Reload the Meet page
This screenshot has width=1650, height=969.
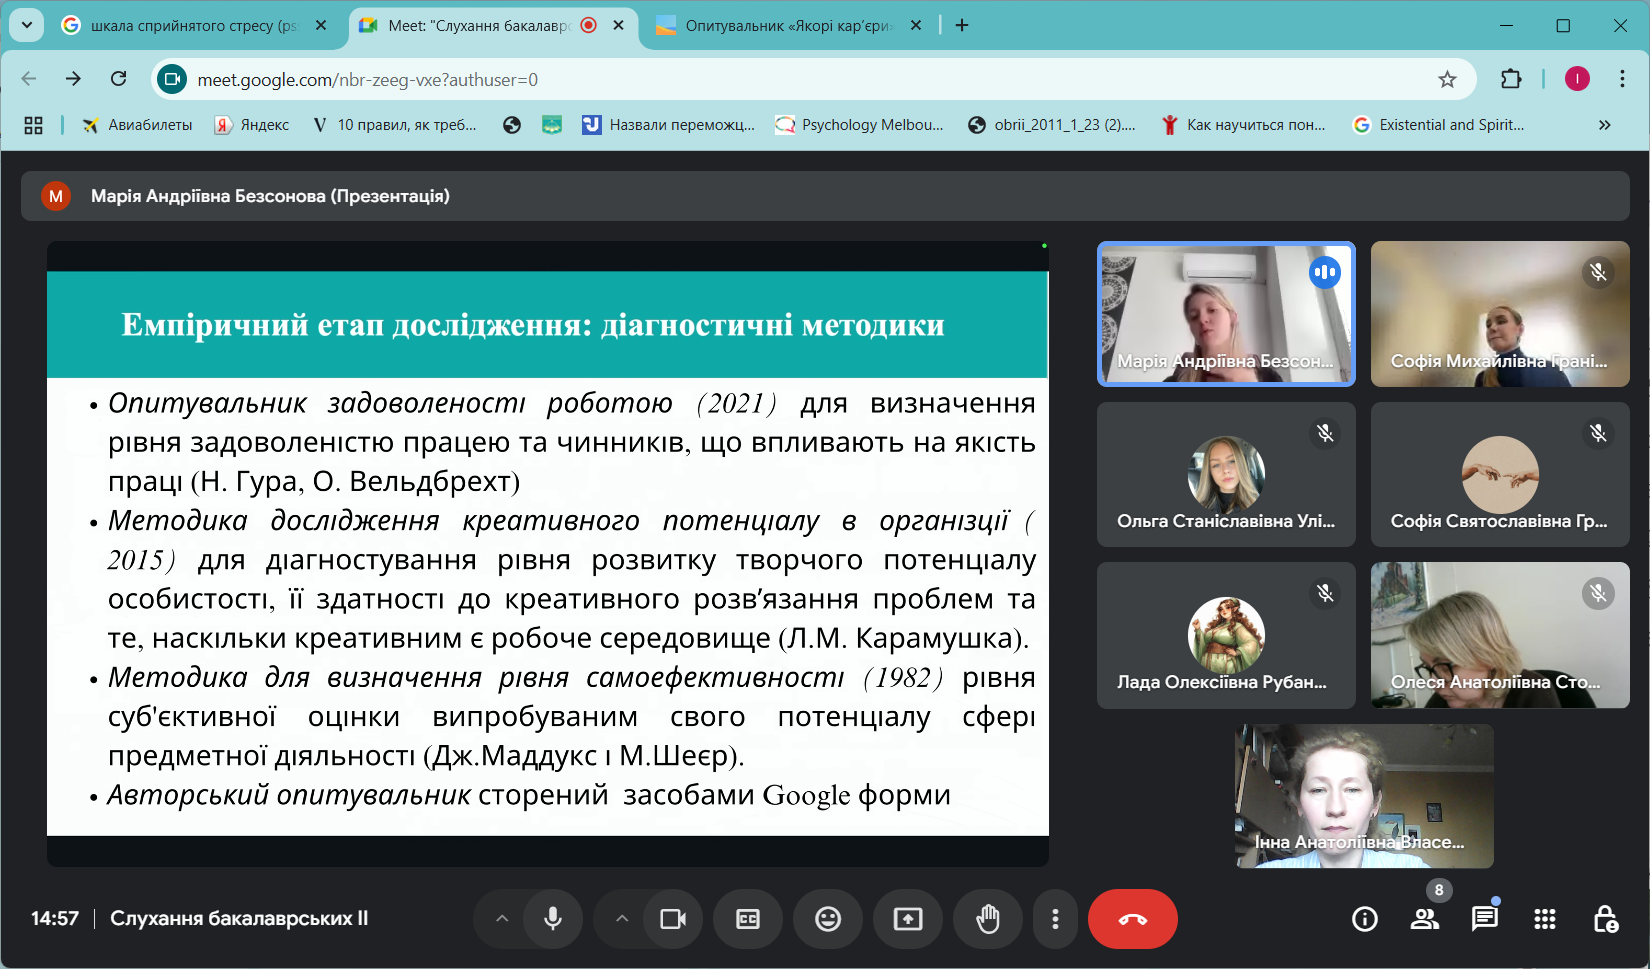(118, 79)
